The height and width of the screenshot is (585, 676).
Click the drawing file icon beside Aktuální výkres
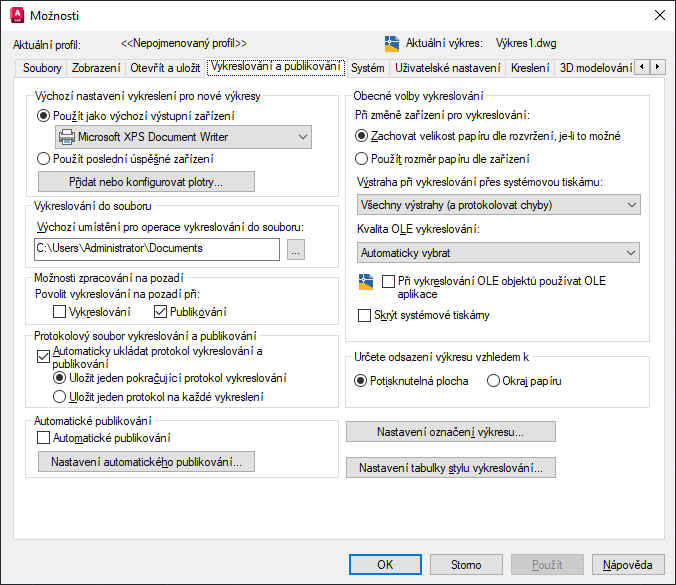point(392,44)
